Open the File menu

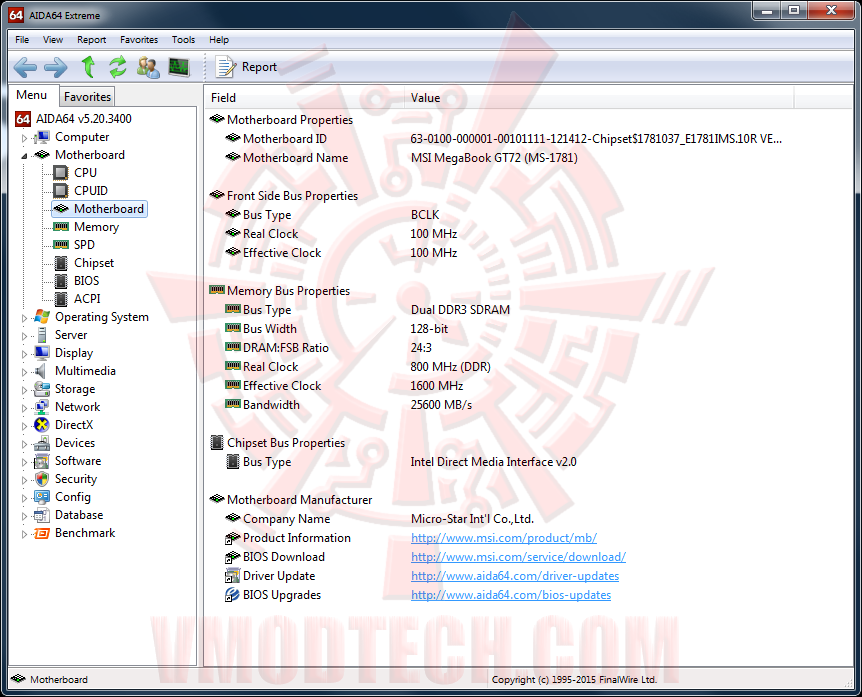pos(22,40)
